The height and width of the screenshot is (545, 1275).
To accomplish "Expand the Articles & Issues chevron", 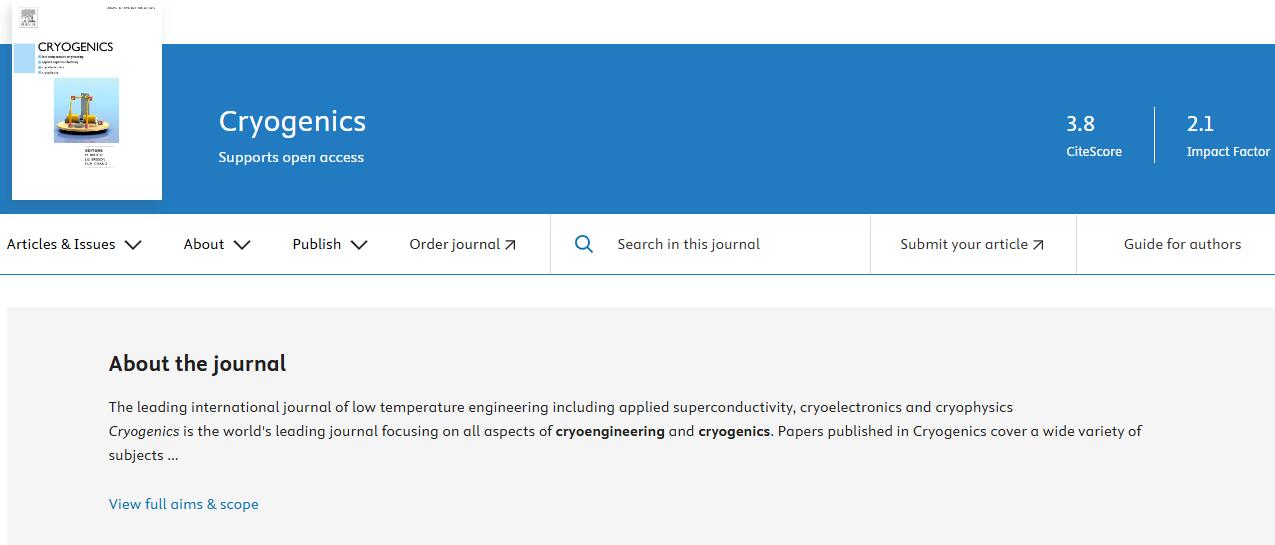I will pyautogui.click(x=133, y=245).
